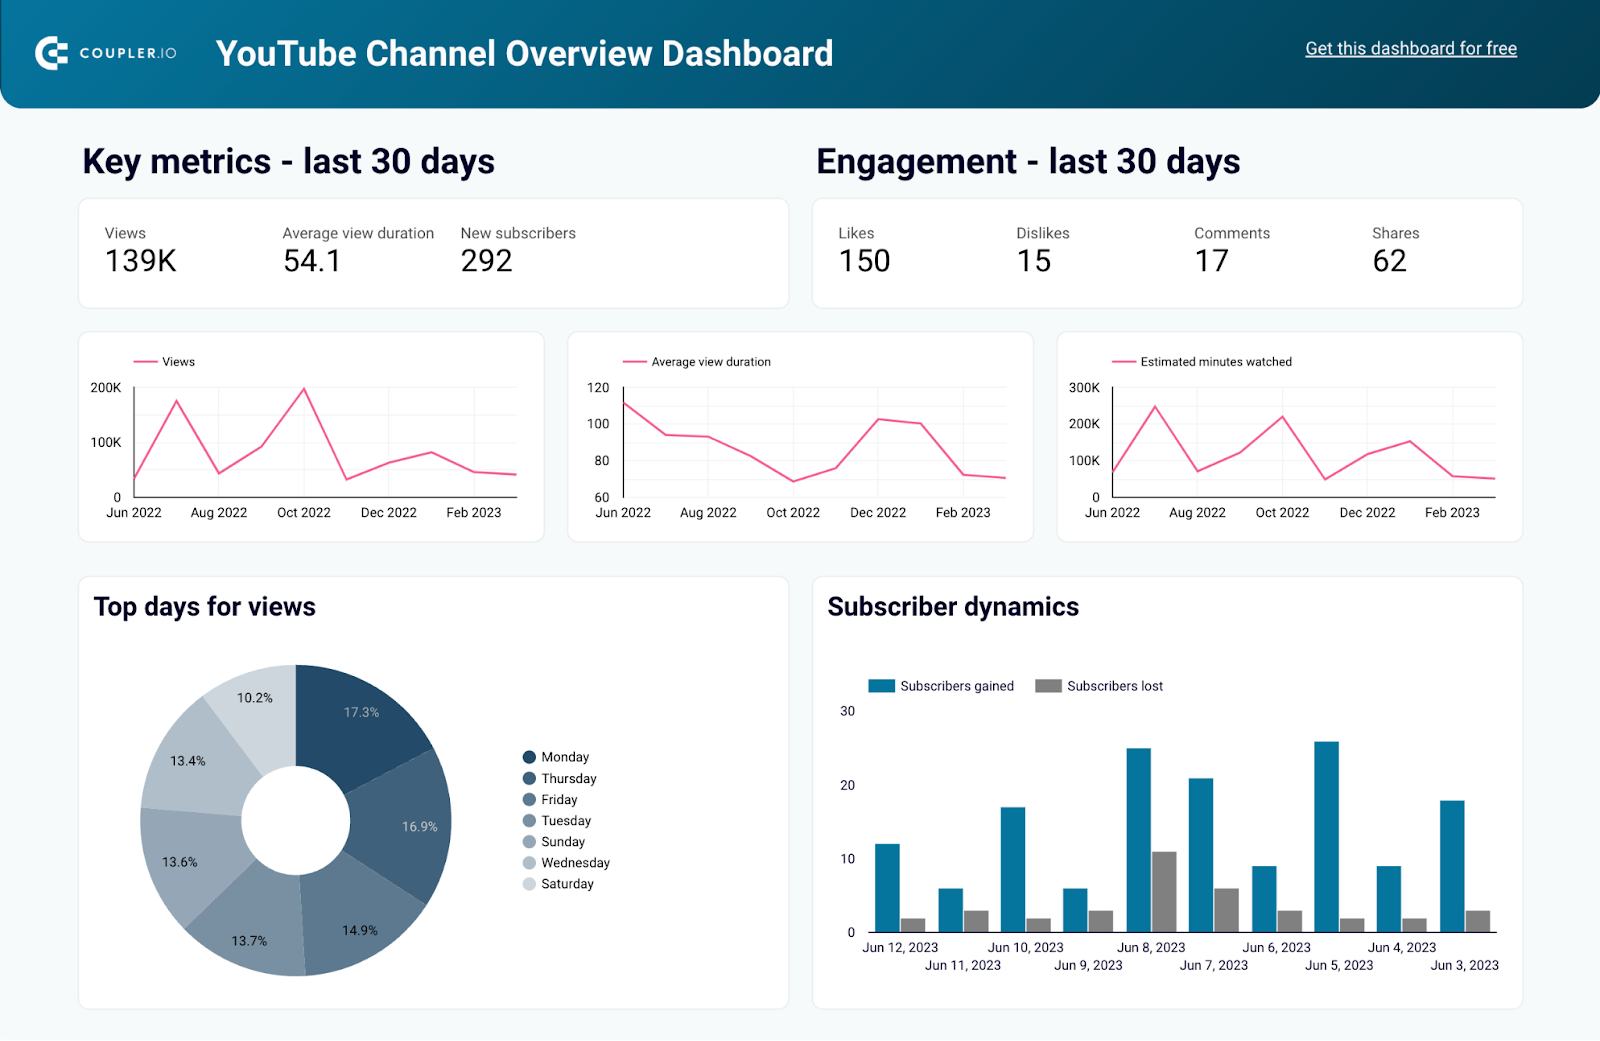Select the 'Engagement - last 30 days' header
1600x1041 pixels.
[x=1028, y=161]
